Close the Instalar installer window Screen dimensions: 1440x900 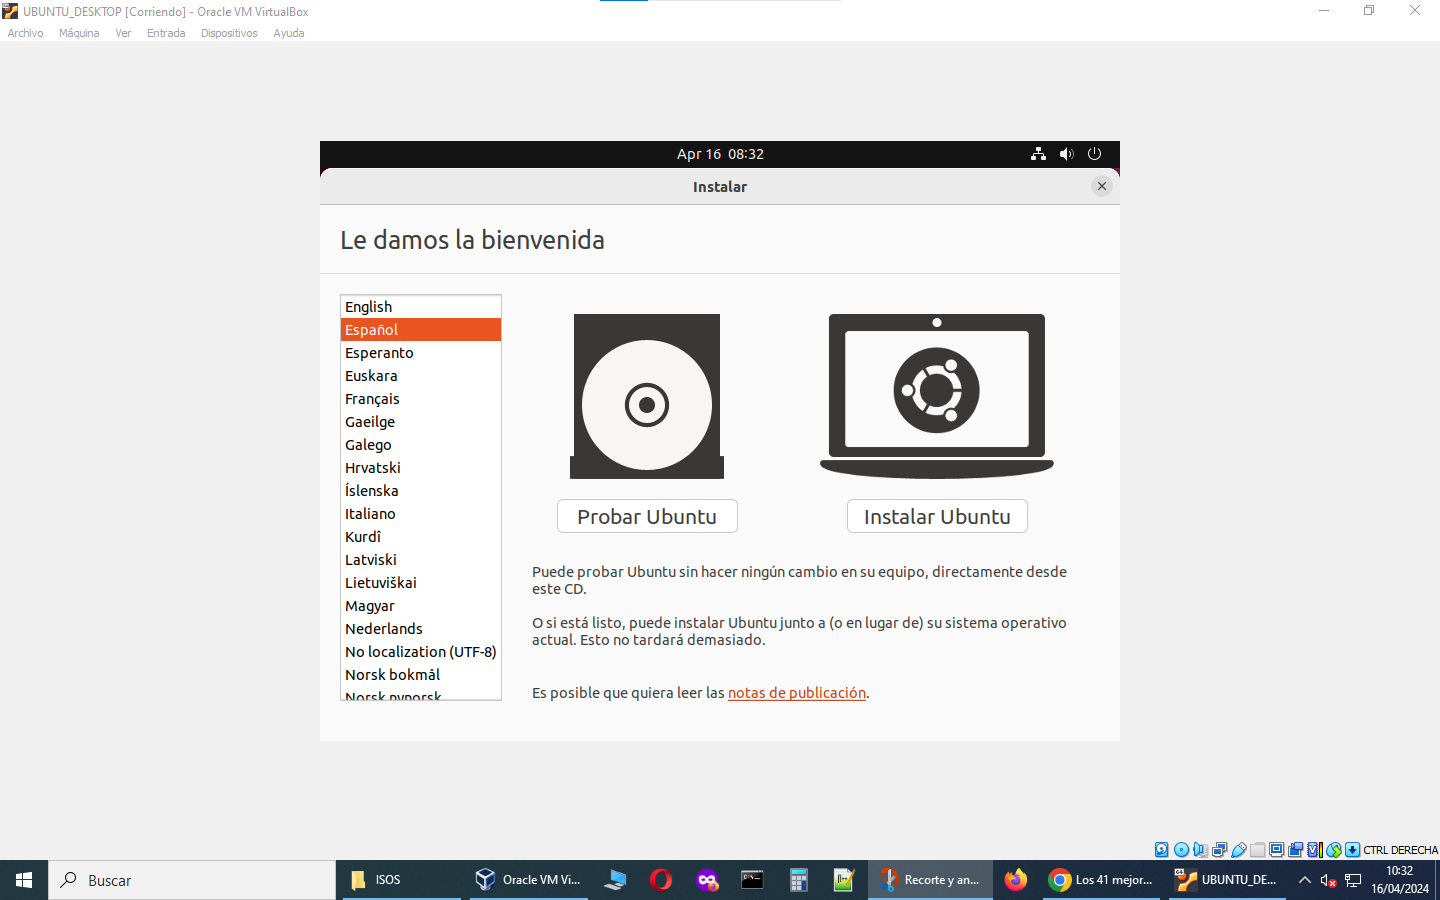click(x=1101, y=186)
